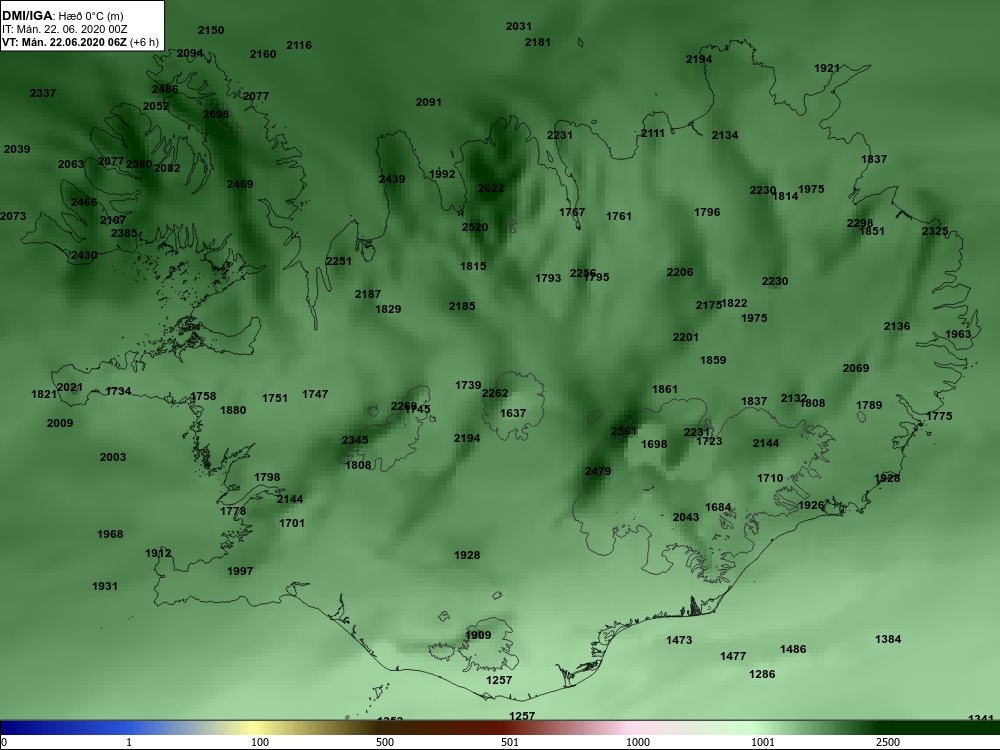The image size is (1000, 750).
Task: Click the map value 1909
Action: tap(478, 635)
